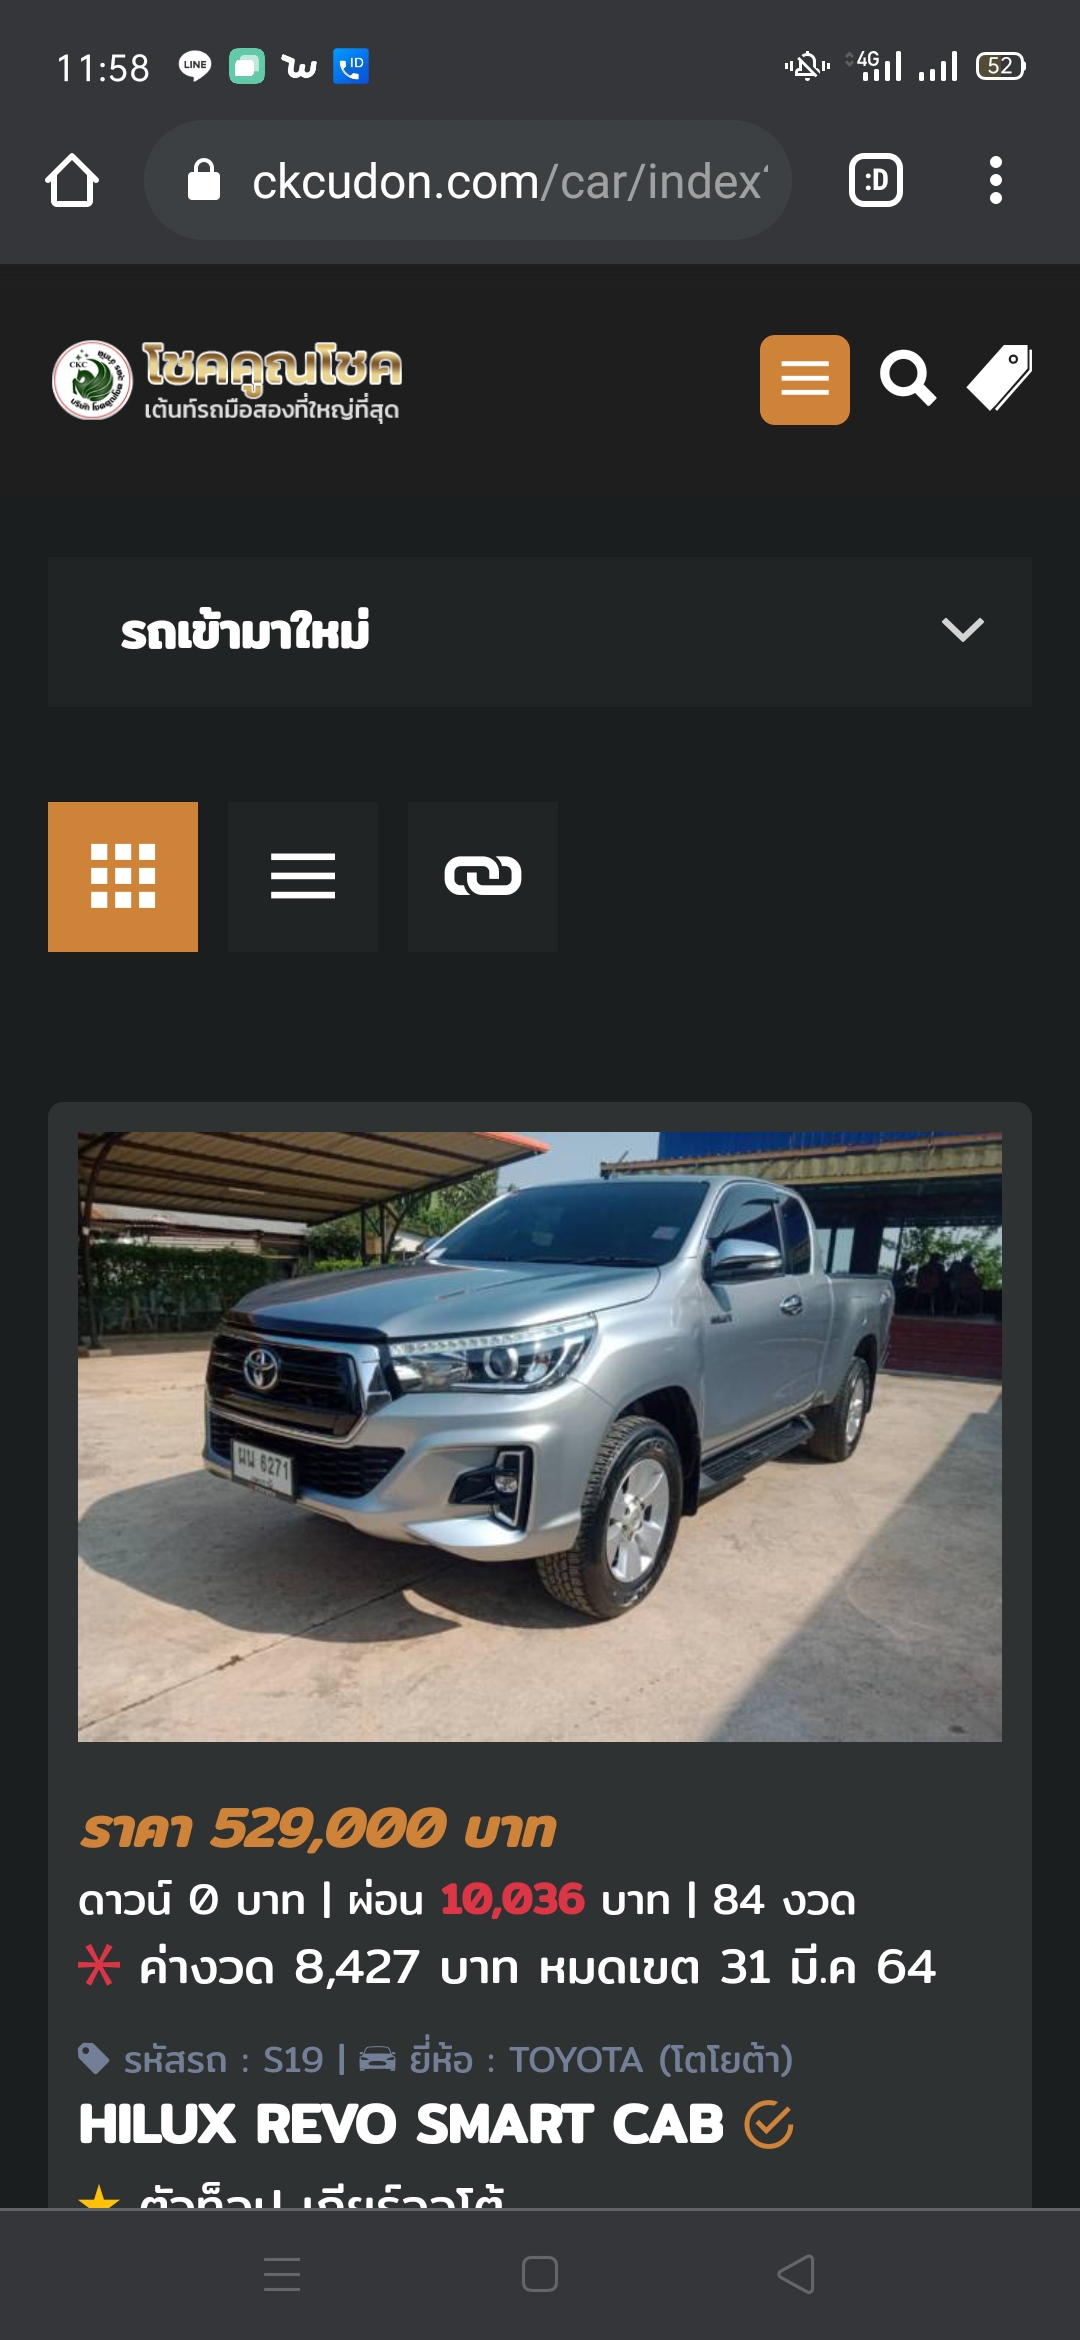Open the price tag icon
The height and width of the screenshot is (2340, 1080).
pyautogui.click(x=999, y=378)
